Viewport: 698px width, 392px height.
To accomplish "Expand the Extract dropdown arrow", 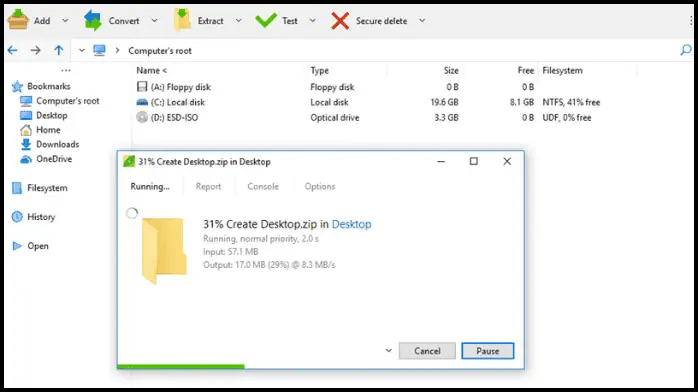I will (239, 20).
